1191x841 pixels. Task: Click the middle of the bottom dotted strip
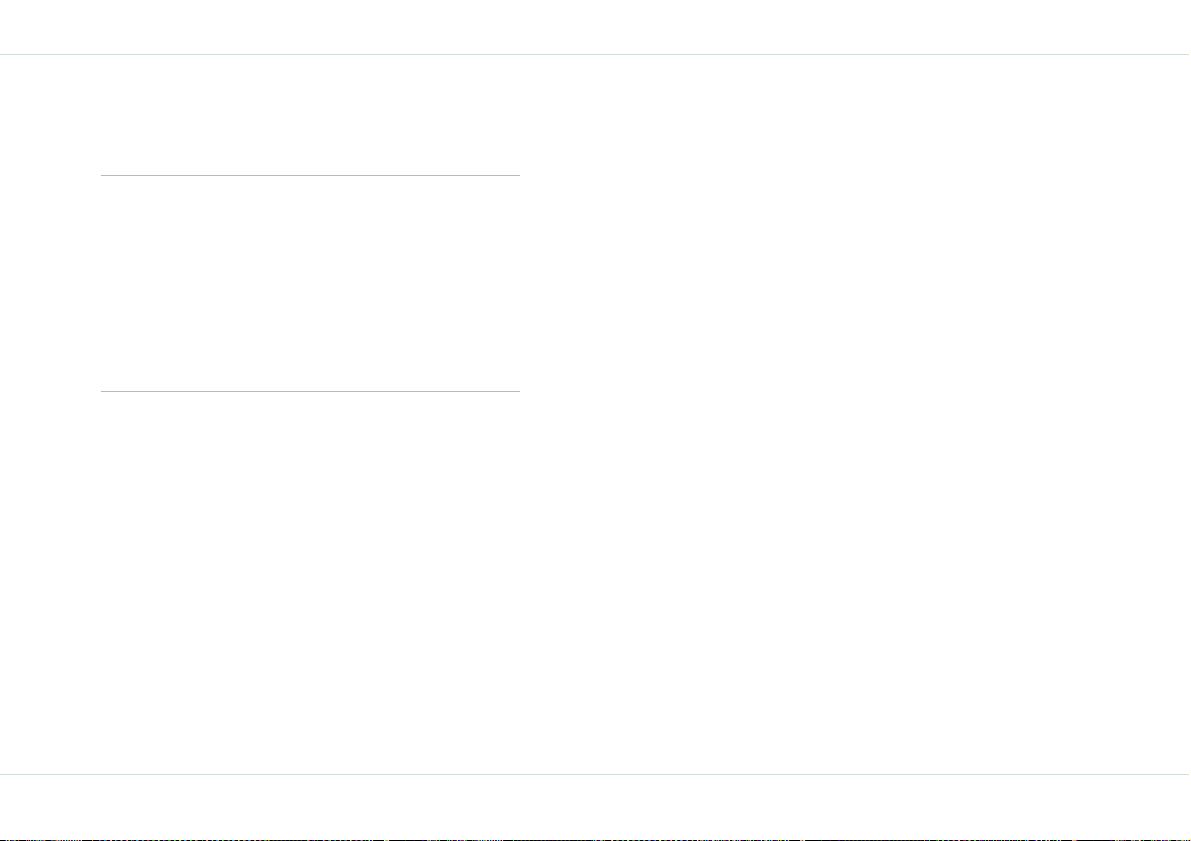click(x=596, y=839)
